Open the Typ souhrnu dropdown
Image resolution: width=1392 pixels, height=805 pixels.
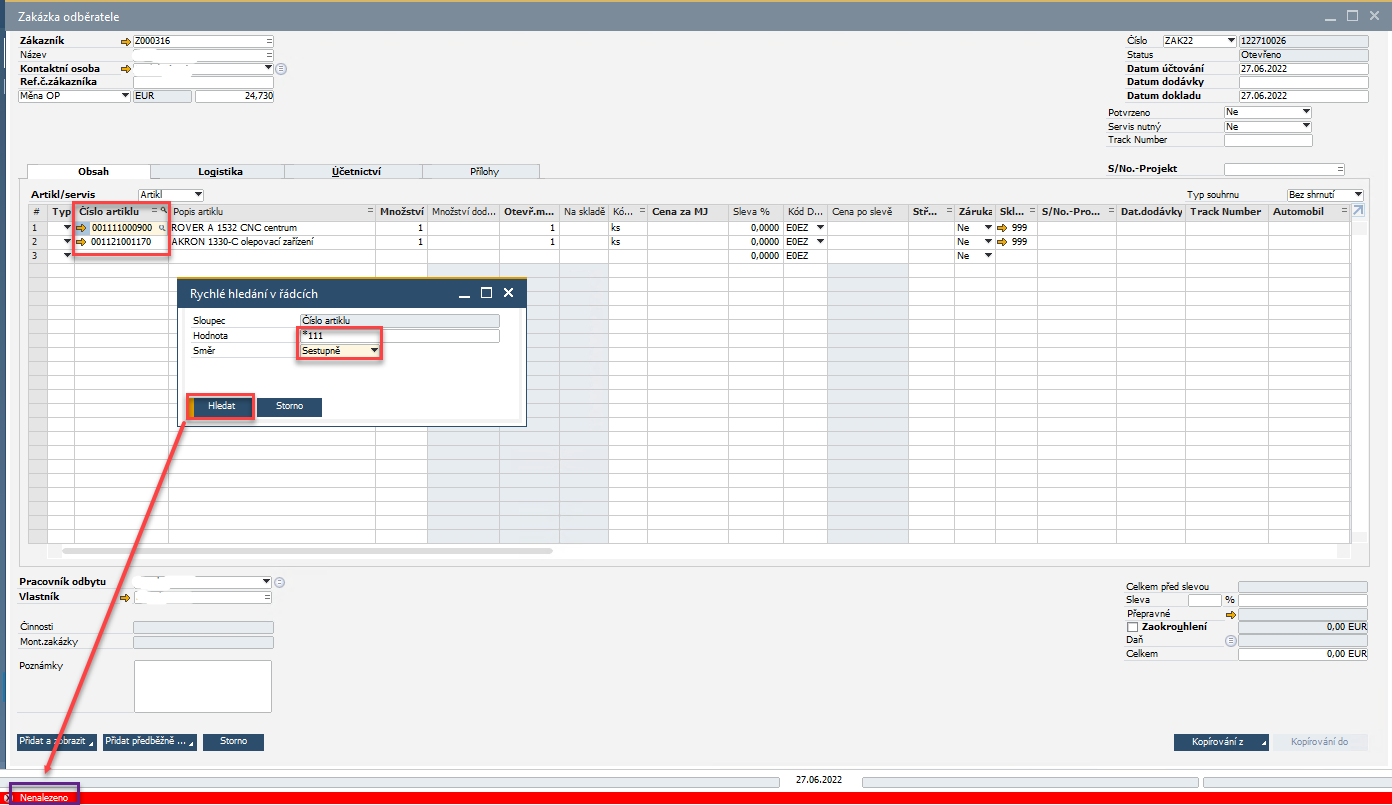tap(1358, 194)
